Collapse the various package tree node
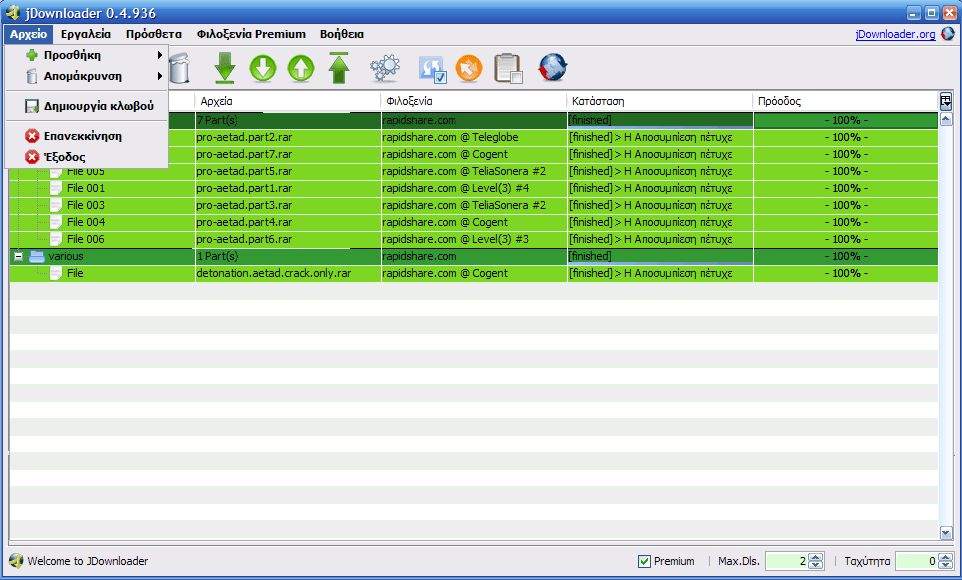This screenshot has height=580, width=962. pyautogui.click(x=18, y=257)
